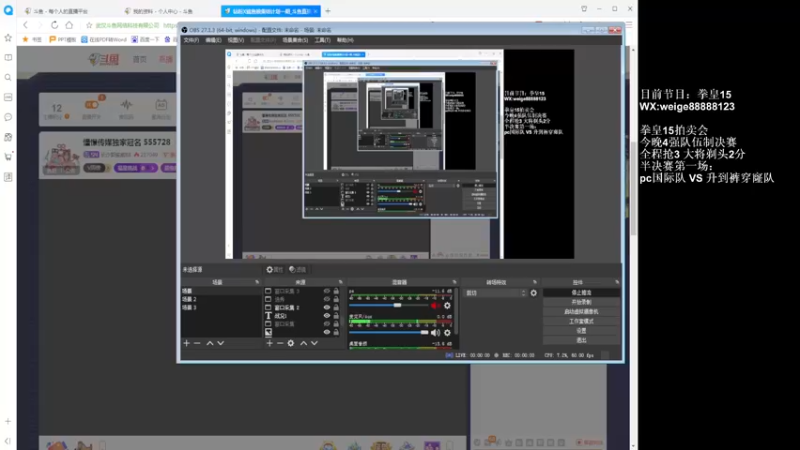Open new browser tab with plus
The width and height of the screenshot is (800, 450).
tap(328, 11)
